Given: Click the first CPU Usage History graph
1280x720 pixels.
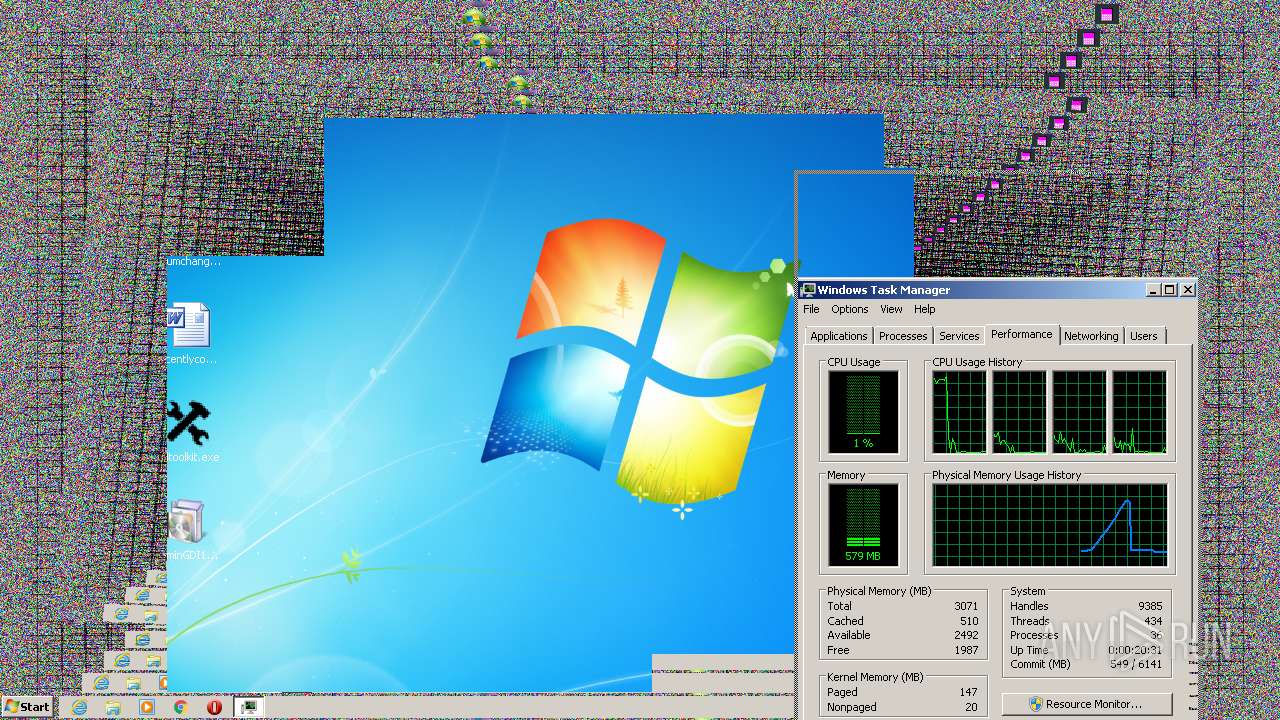Looking at the screenshot, I should pos(959,413).
